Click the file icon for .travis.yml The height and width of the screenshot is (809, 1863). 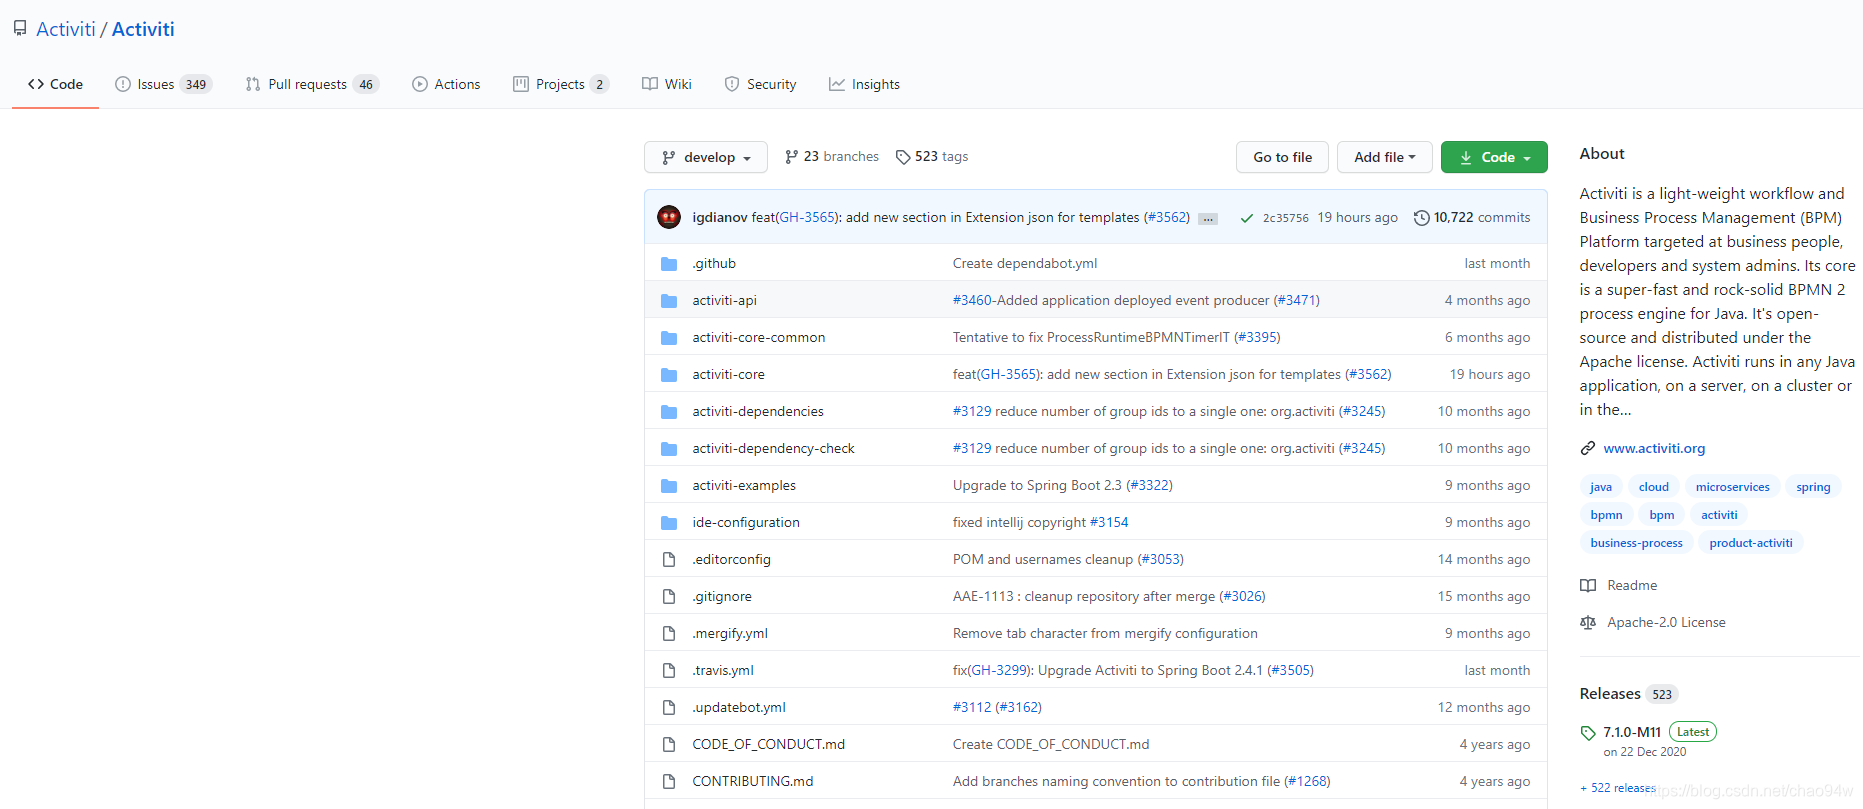(669, 671)
